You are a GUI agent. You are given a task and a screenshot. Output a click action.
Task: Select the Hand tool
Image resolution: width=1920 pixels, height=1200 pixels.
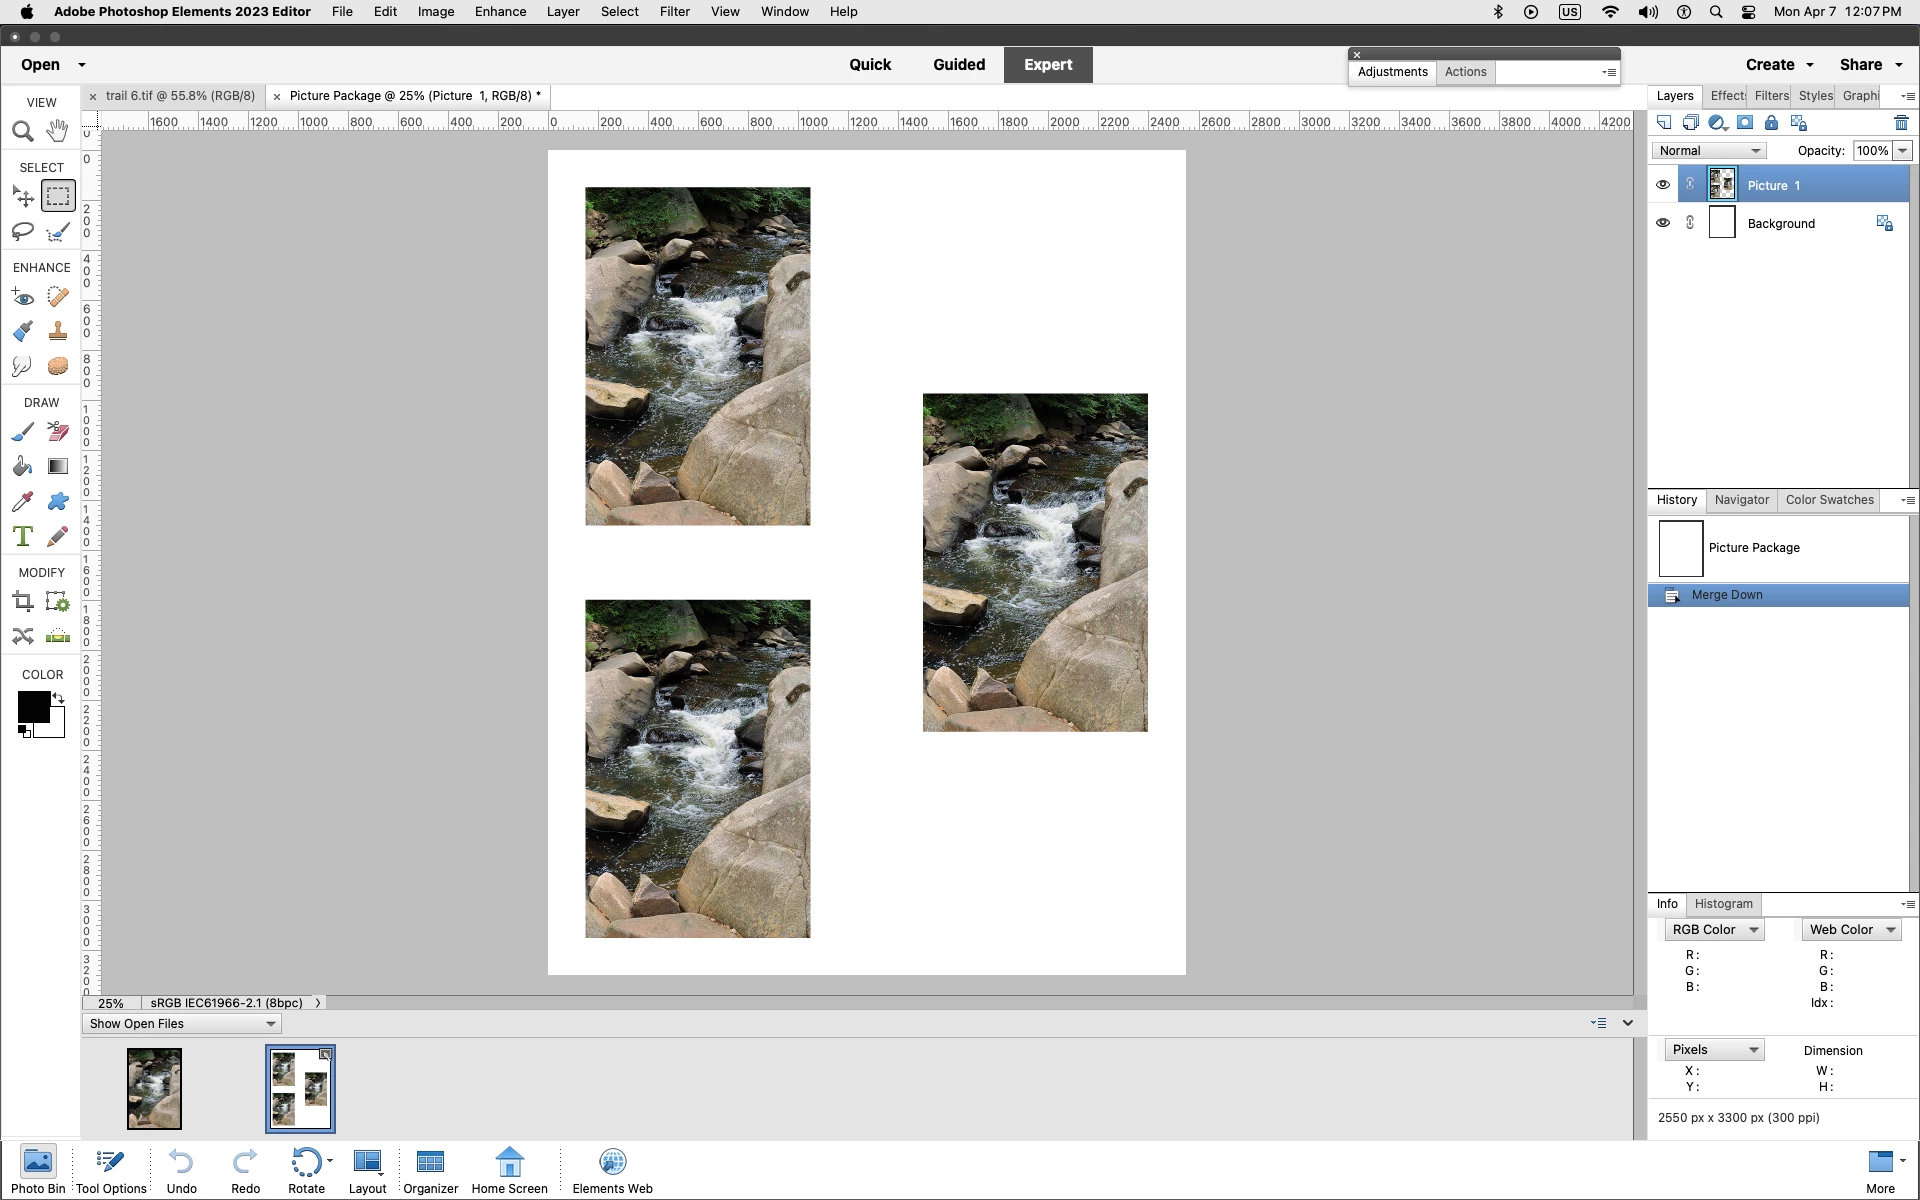tap(58, 131)
